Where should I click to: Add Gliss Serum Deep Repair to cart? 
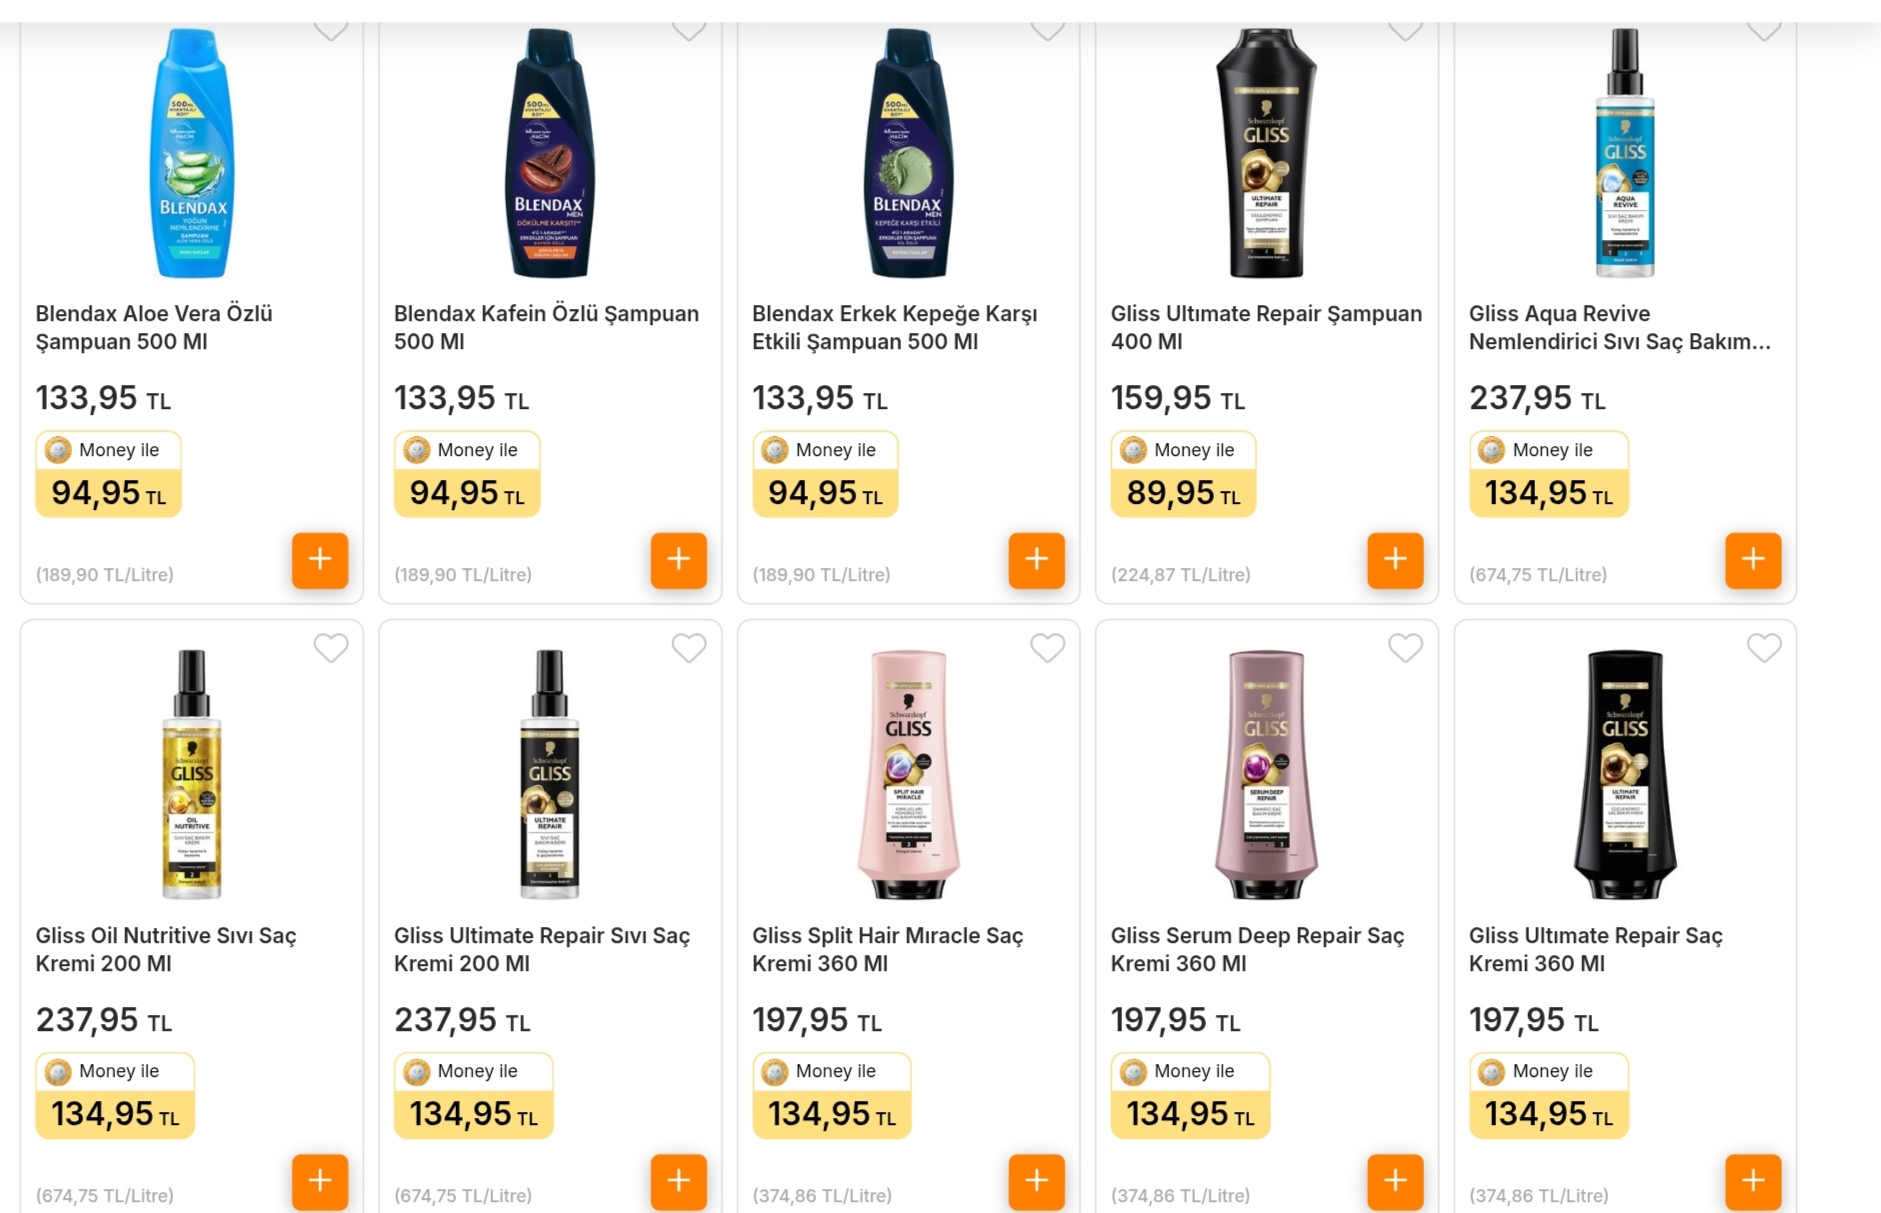[1395, 1181]
